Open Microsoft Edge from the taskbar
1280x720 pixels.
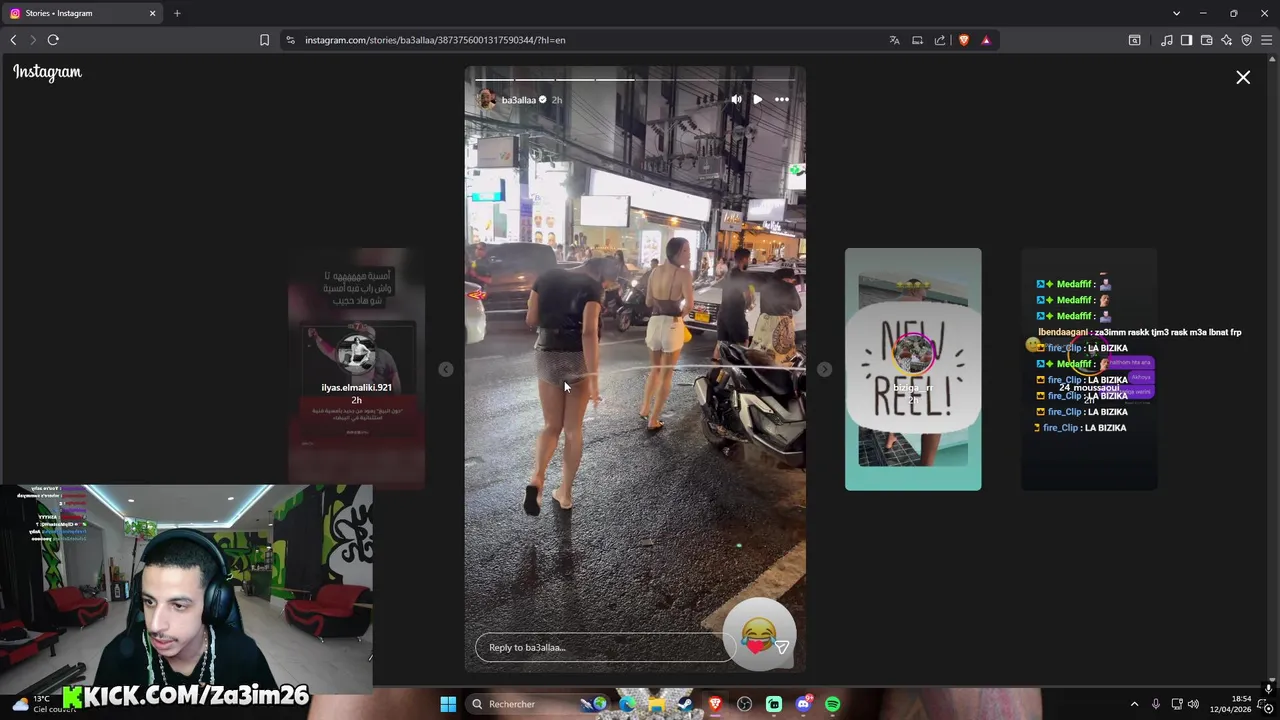627,704
